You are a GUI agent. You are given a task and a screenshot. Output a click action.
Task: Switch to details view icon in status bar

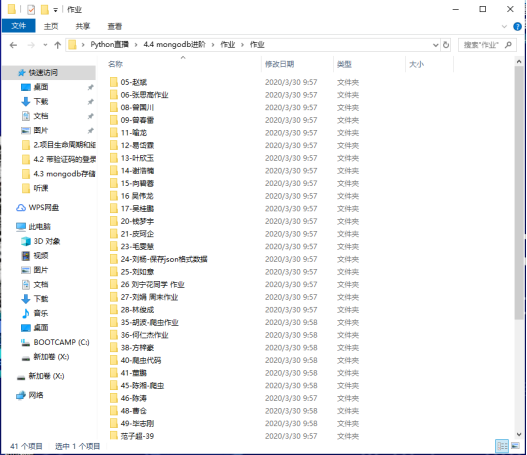(x=502, y=446)
